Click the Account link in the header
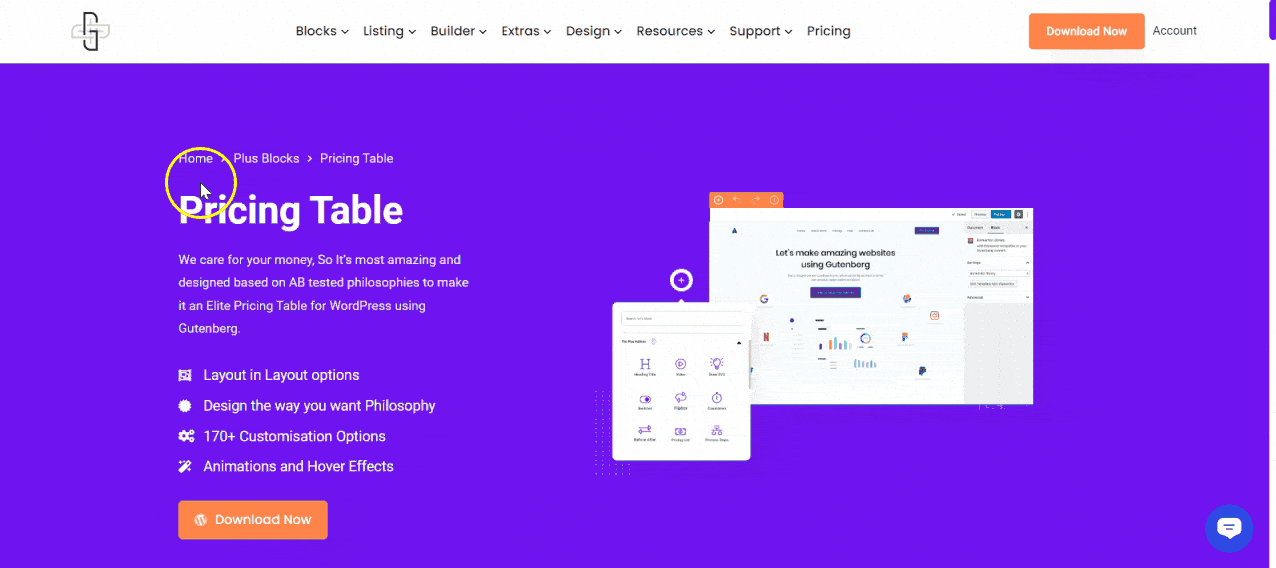 point(1174,31)
